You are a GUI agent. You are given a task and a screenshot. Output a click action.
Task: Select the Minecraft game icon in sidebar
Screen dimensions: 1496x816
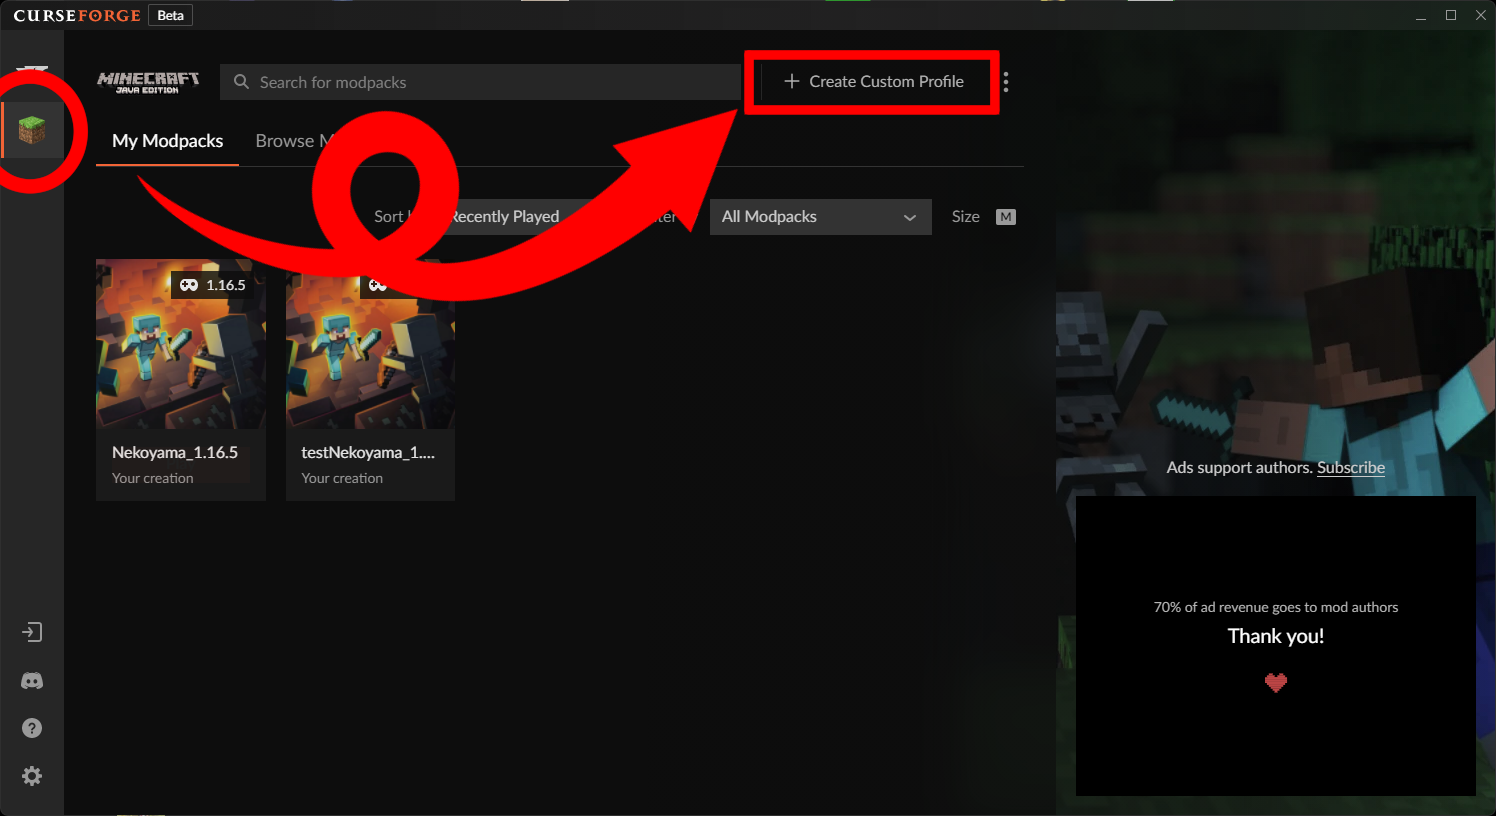32,130
